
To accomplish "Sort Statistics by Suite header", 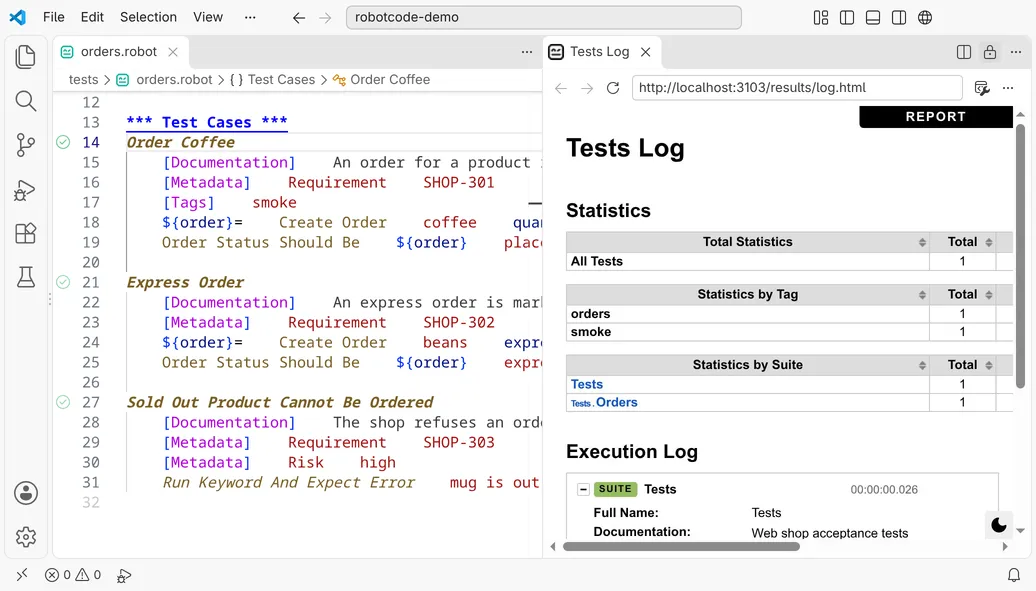I will (748, 365).
